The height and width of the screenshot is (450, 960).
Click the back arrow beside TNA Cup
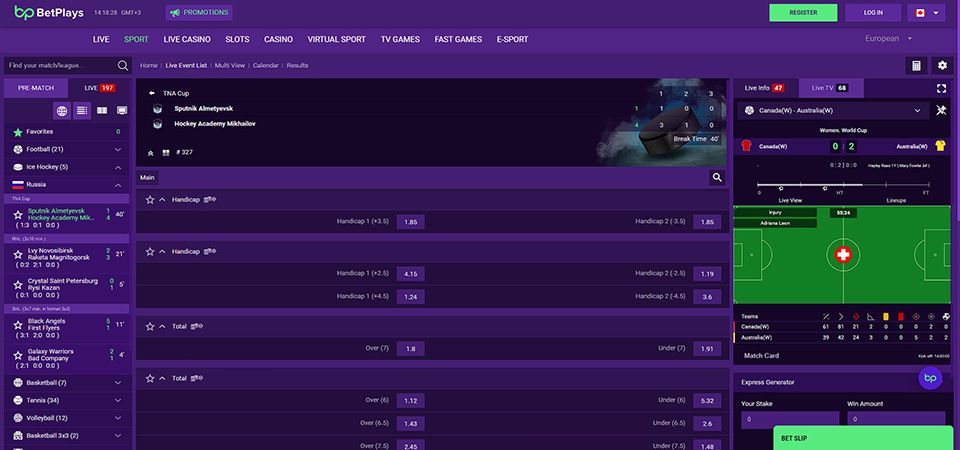[x=152, y=94]
